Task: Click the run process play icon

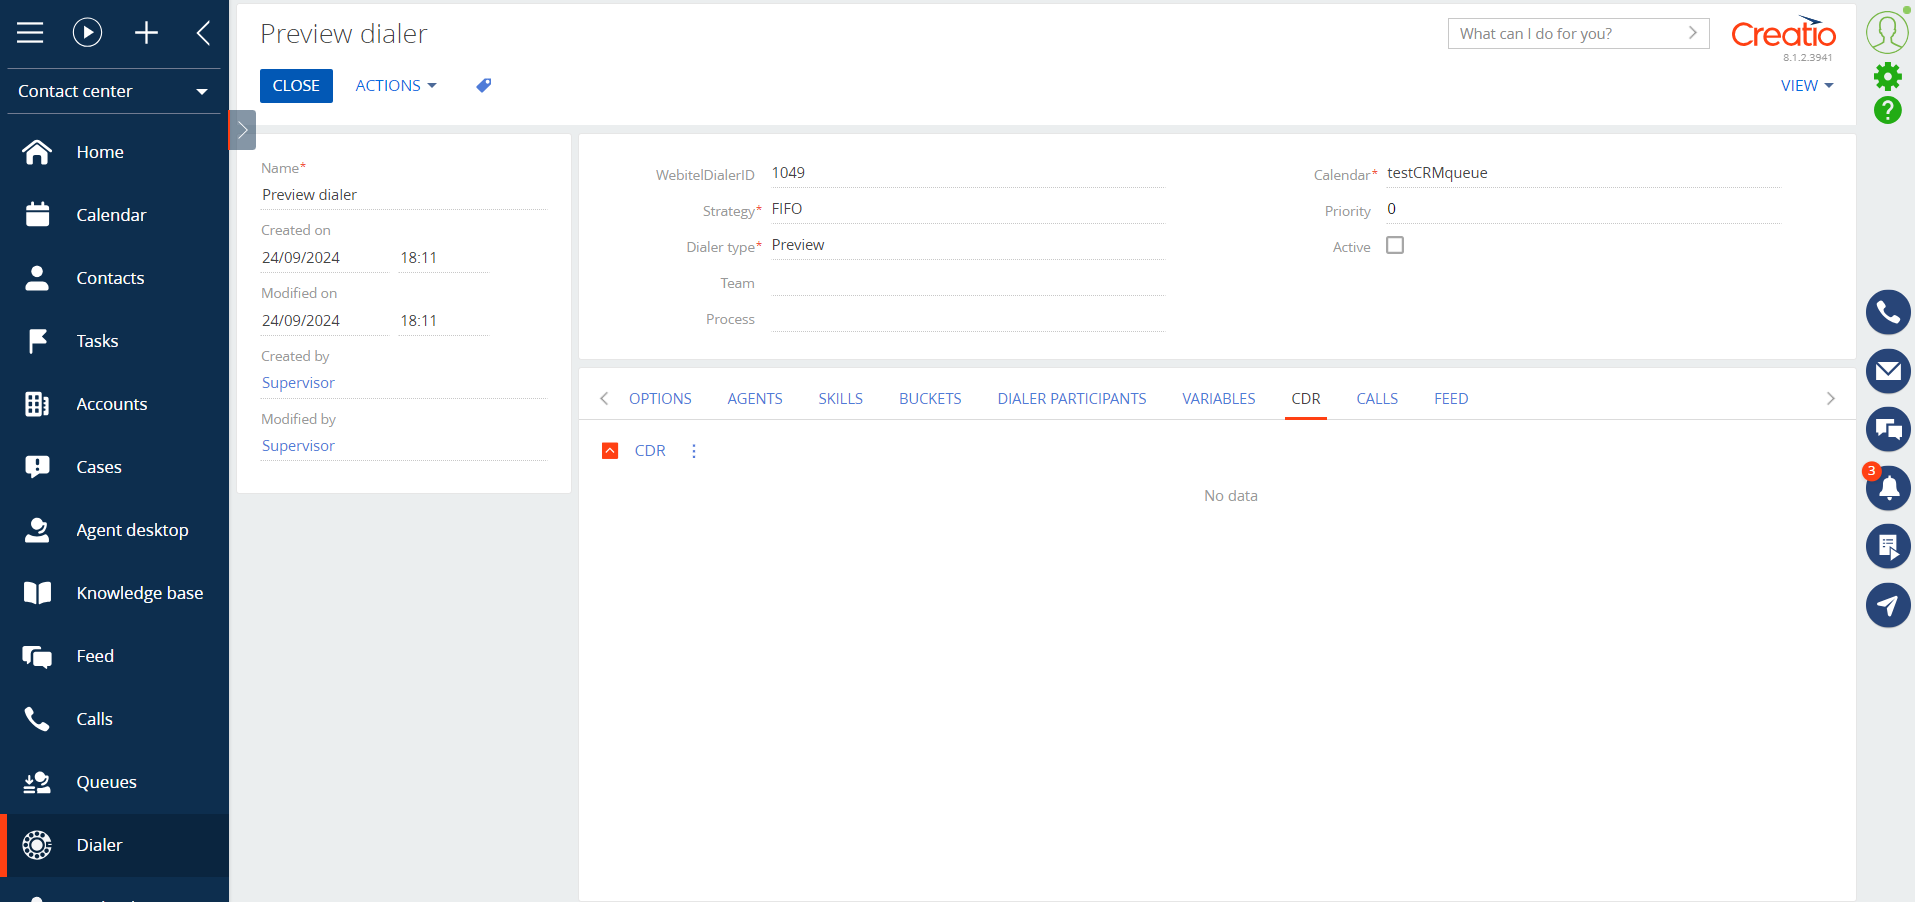Action: [88, 33]
